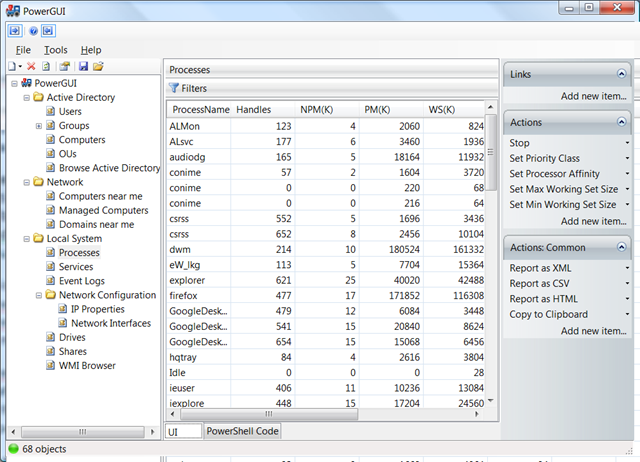Click the new document toolbar icon
Screen dimensions: 640x462
(13, 66)
